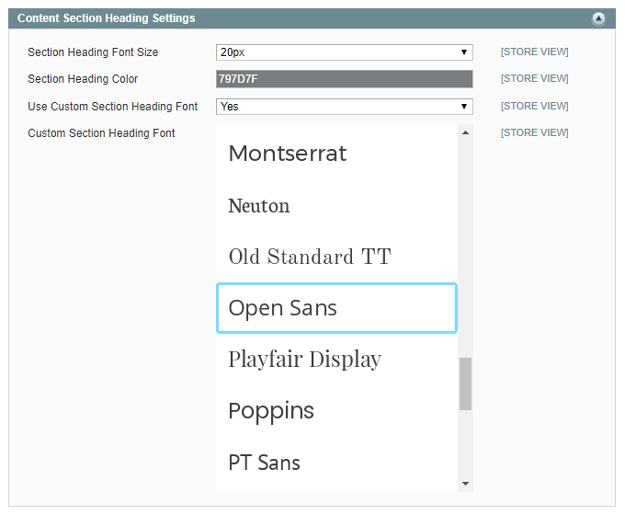
Task: Click the Custom Section Heading Font label
Action: 101,133
